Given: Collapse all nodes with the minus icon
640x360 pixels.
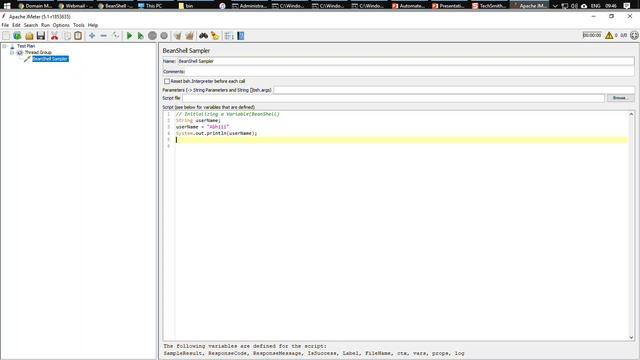Looking at the screenshot, I should tap(103, 36).
